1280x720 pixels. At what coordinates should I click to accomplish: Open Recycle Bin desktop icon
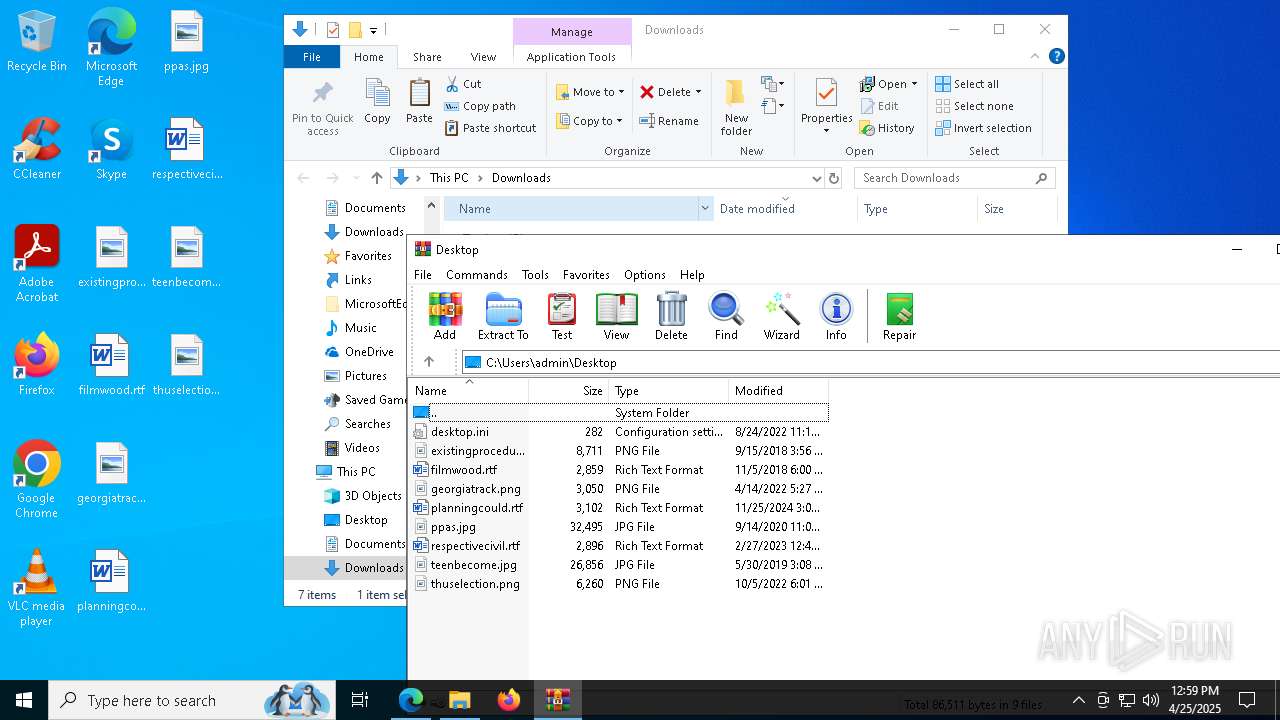point(37,42)
